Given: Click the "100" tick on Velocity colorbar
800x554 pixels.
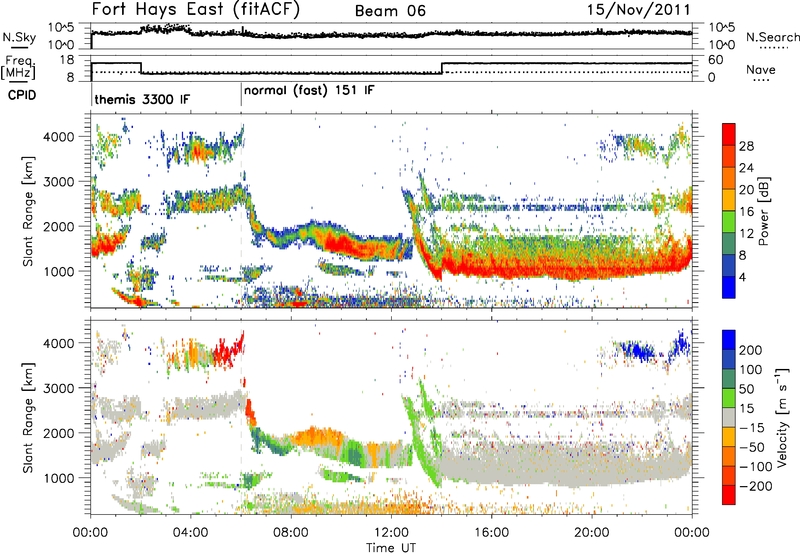Looking at the screenshot, I should (x=751, y=369).
